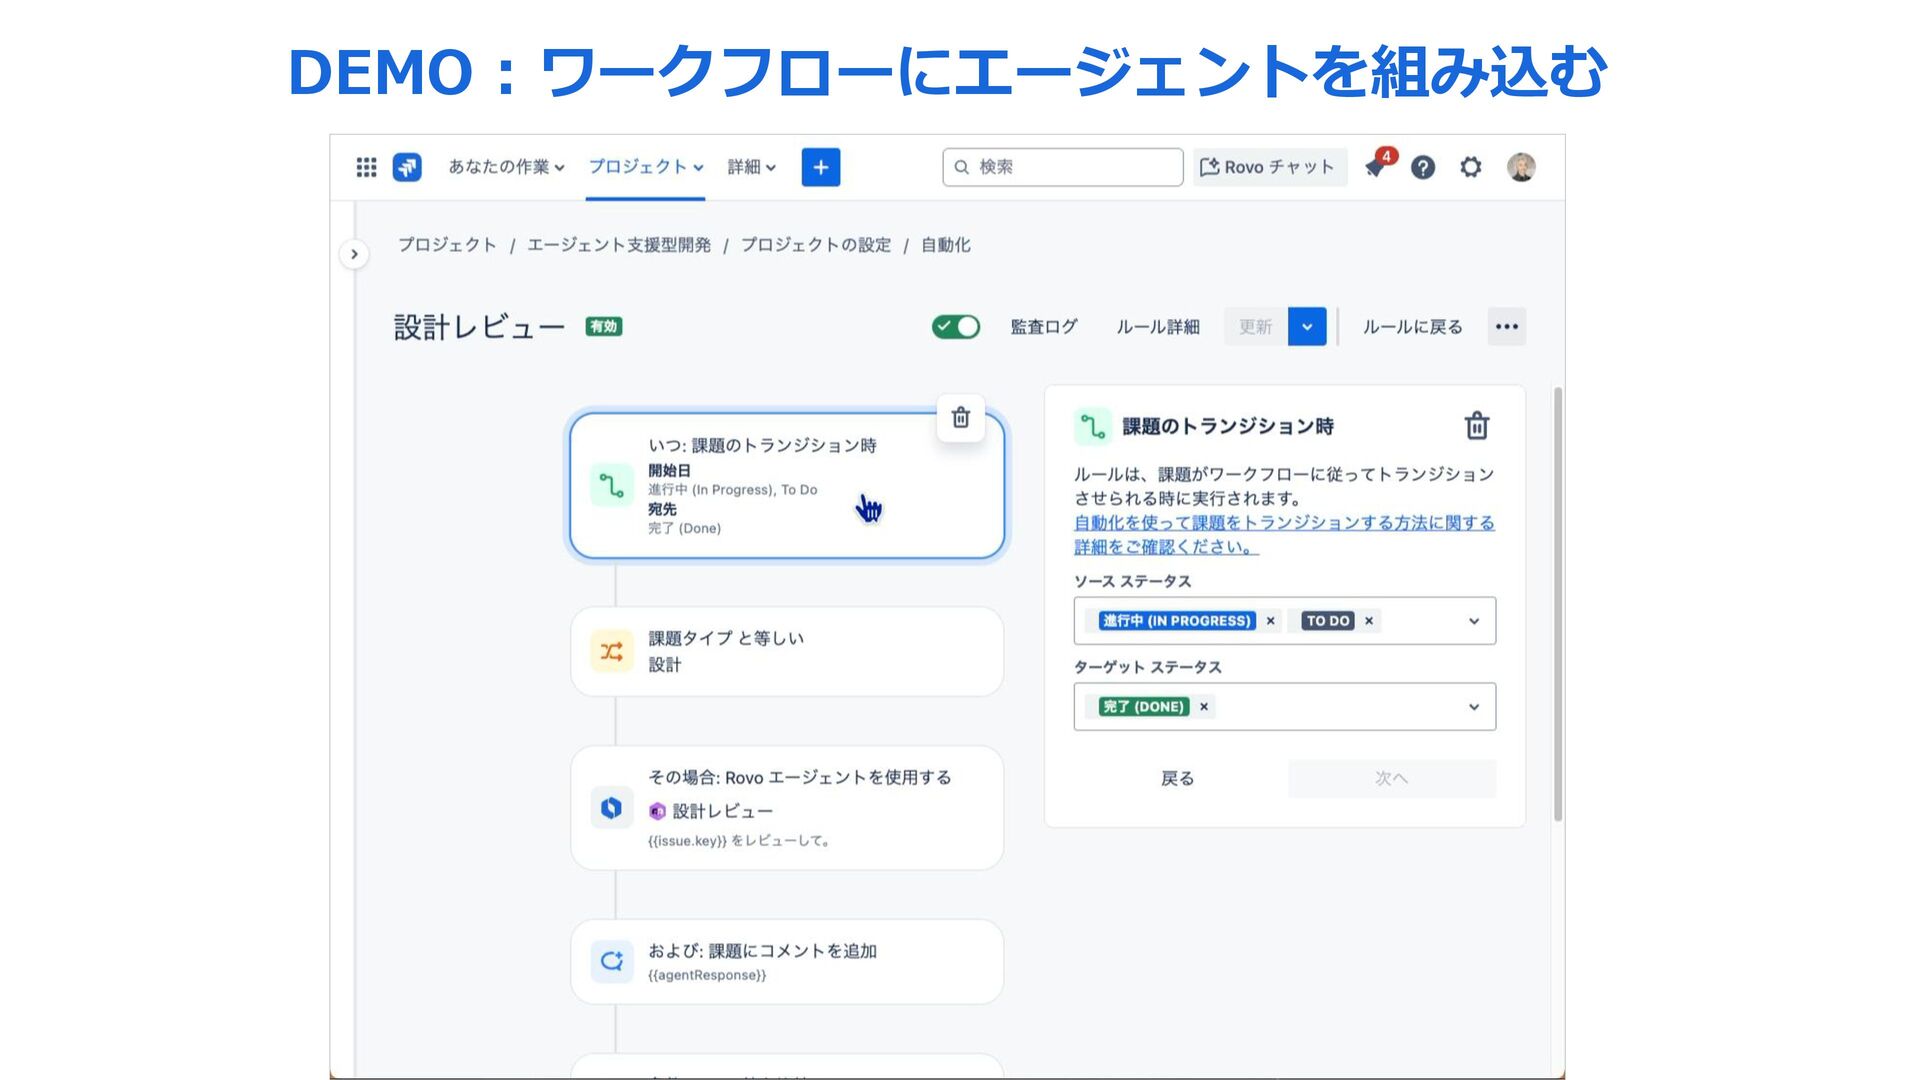Toggle the rule enabled switch
Viewport: 1920px width, 1080px height.
(x=956, y=327)
